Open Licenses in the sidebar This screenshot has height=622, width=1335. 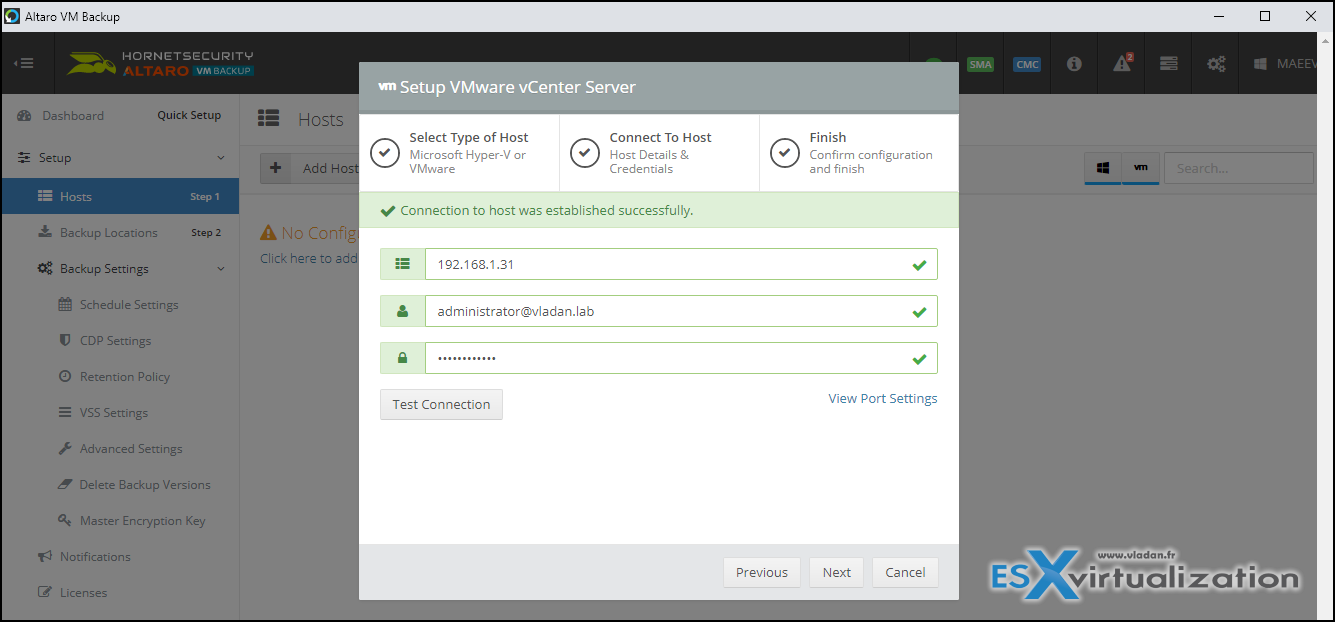point(83,593)
